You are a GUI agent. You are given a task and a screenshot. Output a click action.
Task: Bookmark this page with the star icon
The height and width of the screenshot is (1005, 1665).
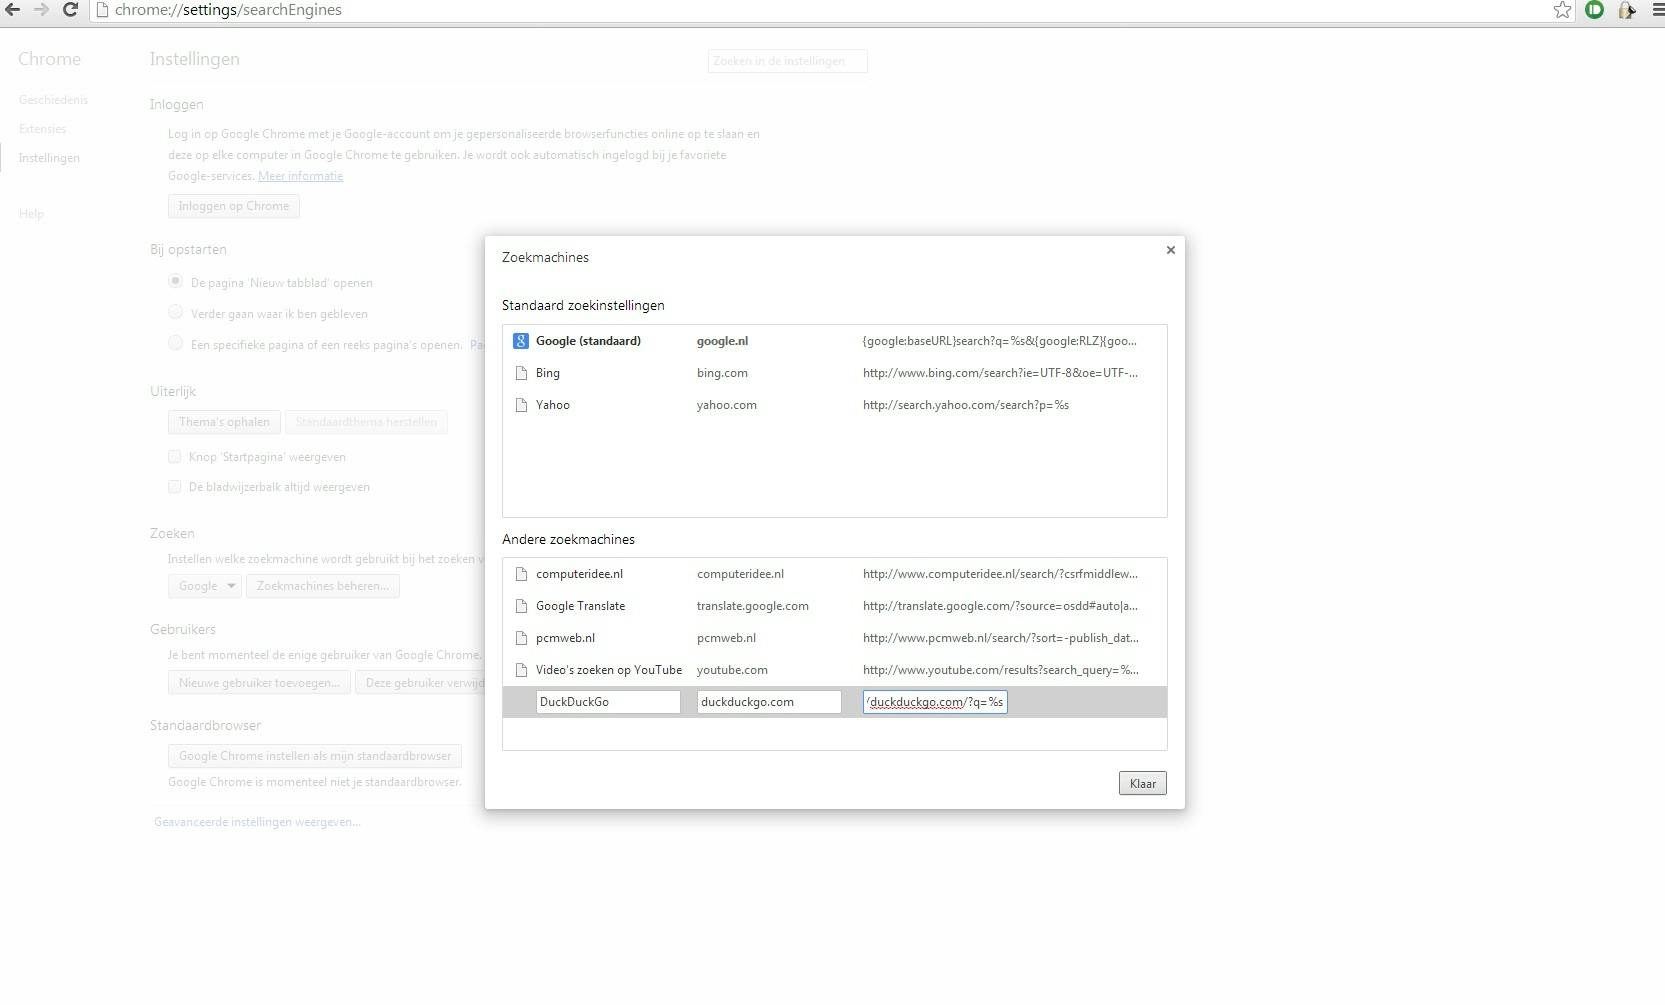point(1562,10)
